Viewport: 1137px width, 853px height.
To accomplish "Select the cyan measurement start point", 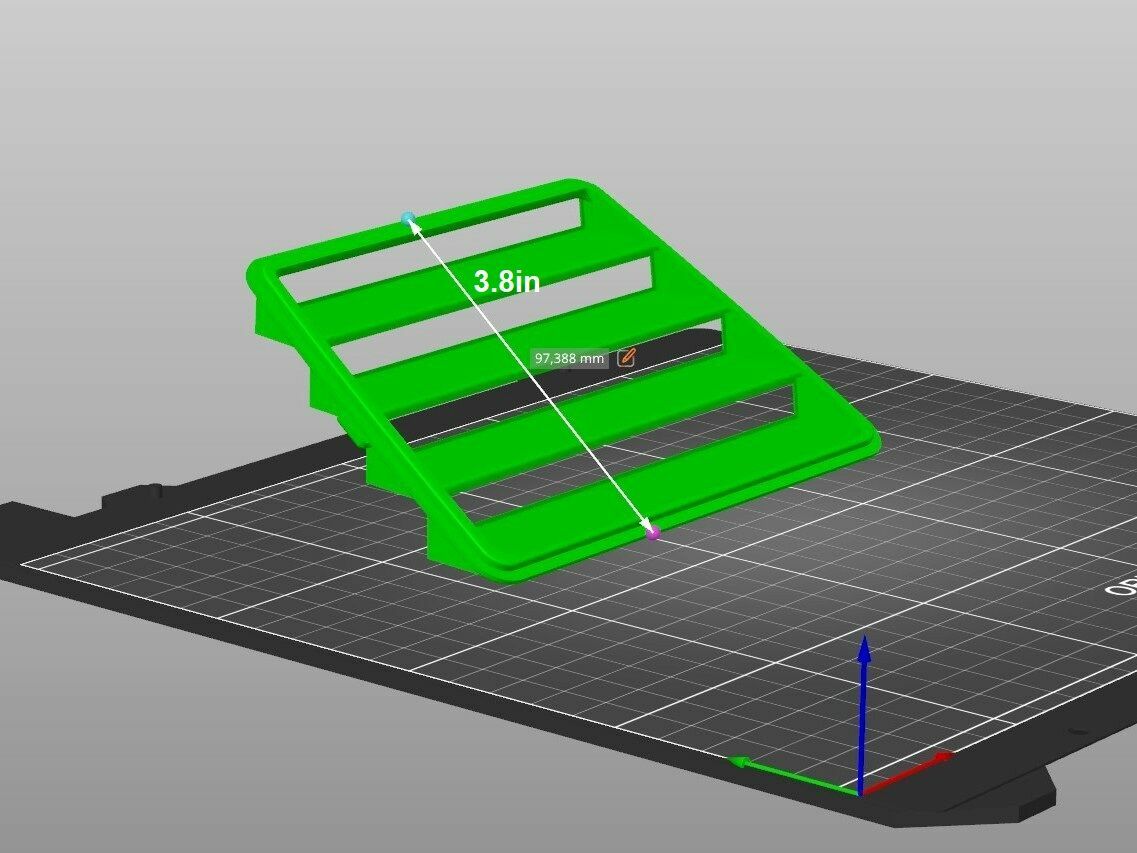I will click(408, 218).
